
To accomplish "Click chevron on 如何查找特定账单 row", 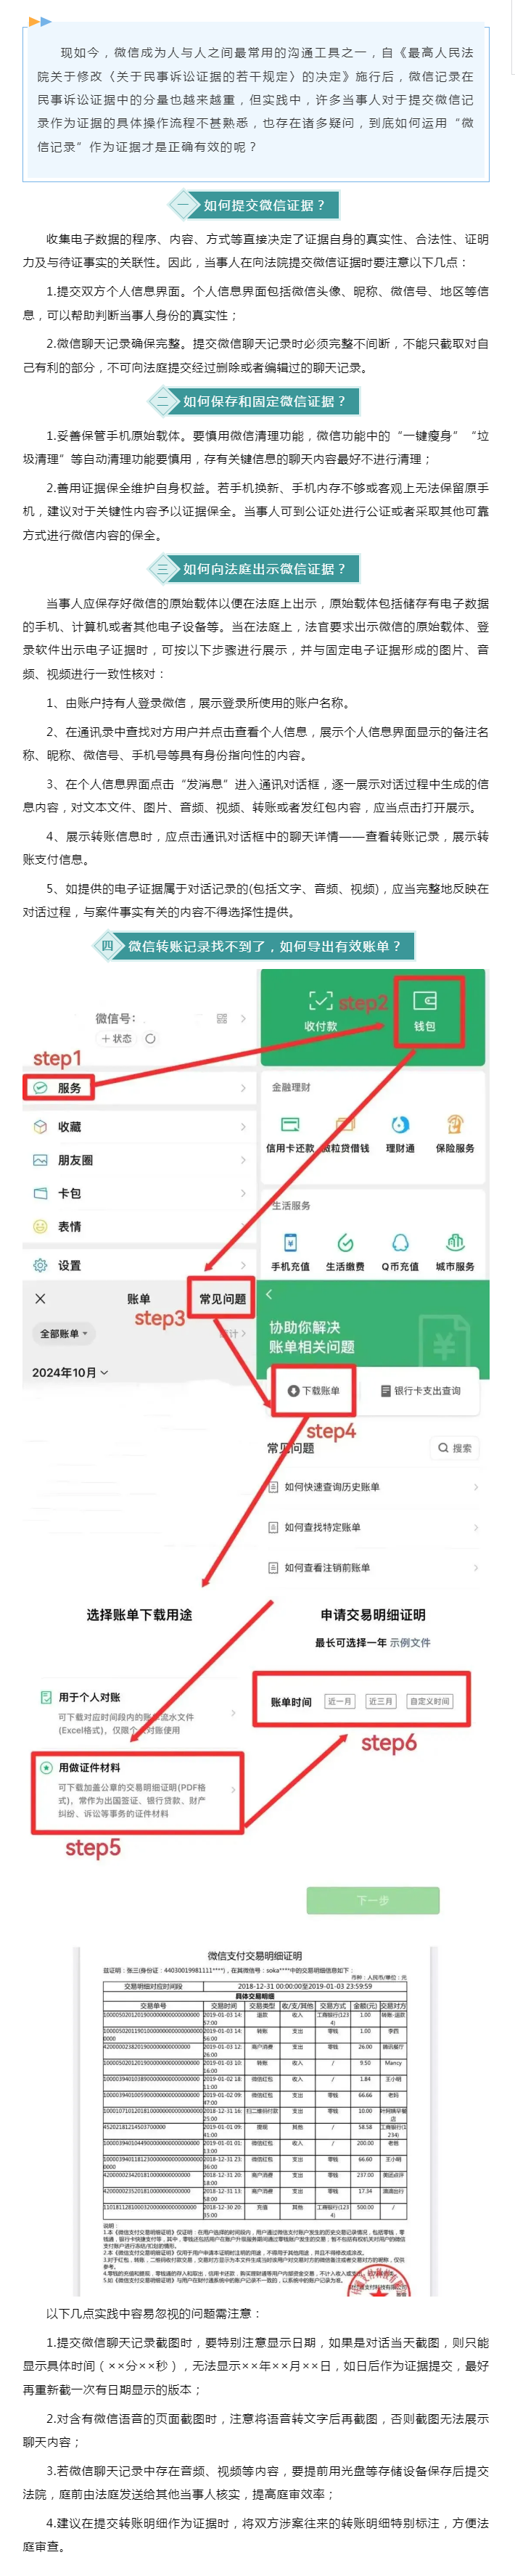I will [x=475, y=1527].
